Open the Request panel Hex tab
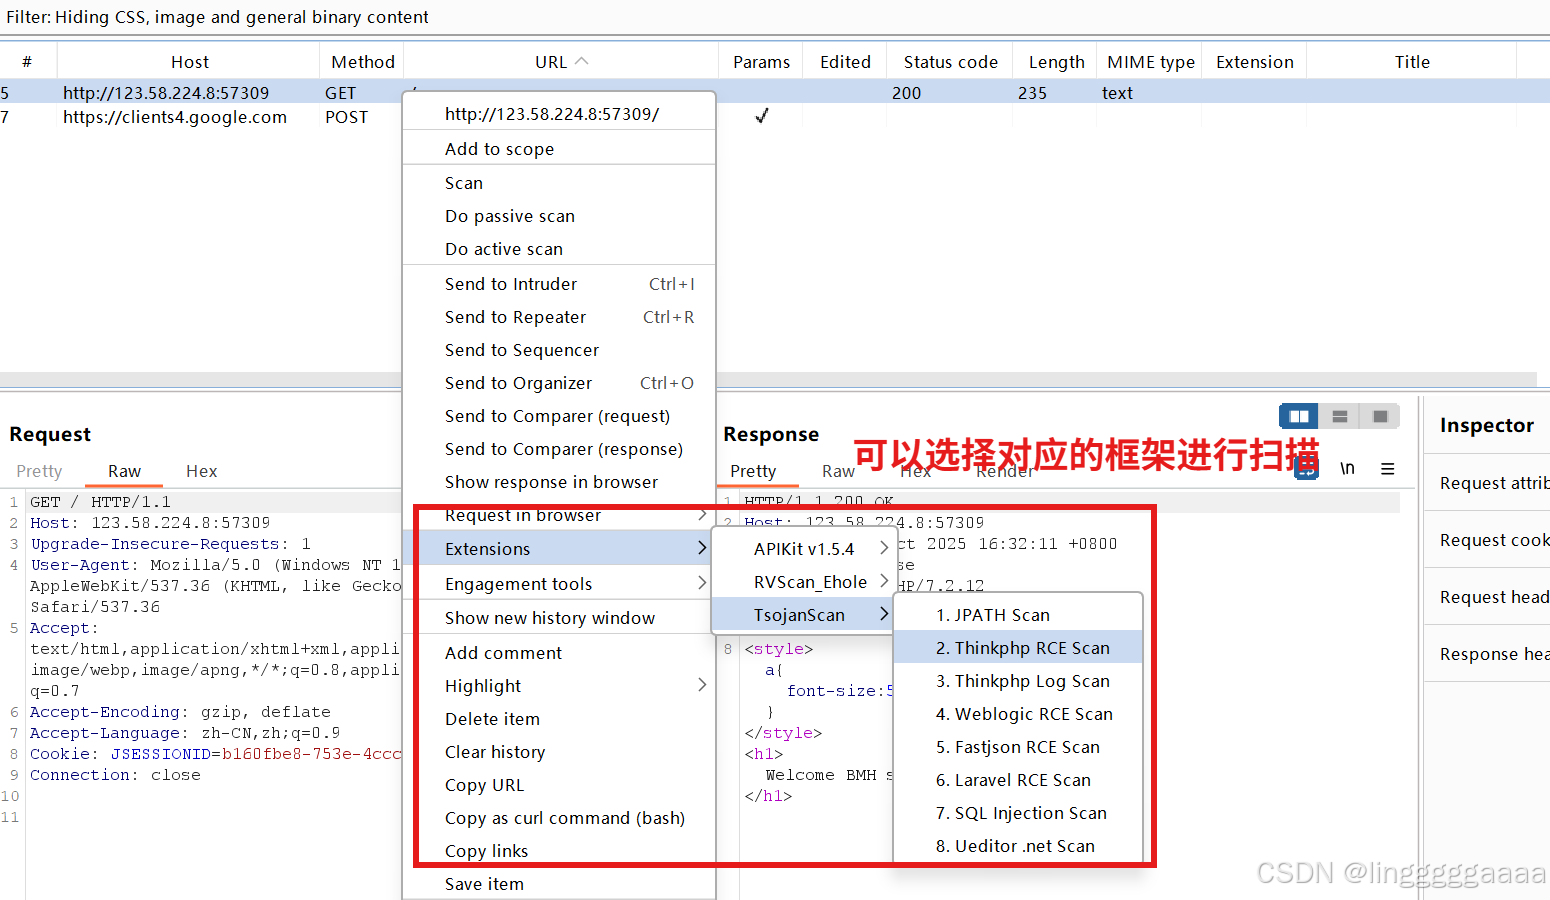The width and height of the screenshot is (1550, 900). [201, 471]
